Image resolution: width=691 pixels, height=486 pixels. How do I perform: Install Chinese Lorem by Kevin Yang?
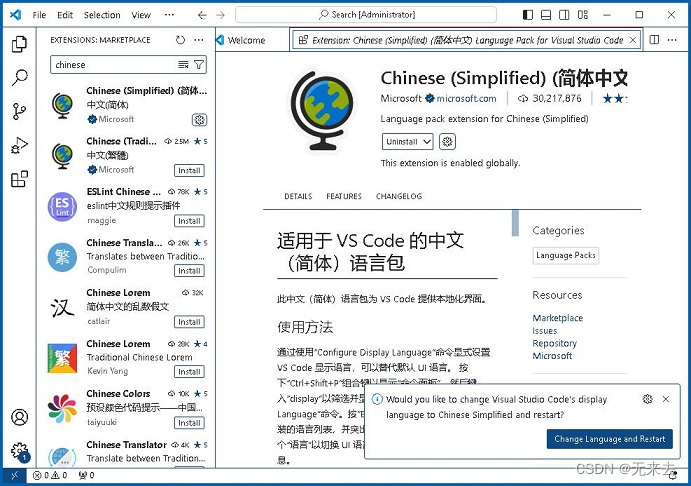point(189,372)
